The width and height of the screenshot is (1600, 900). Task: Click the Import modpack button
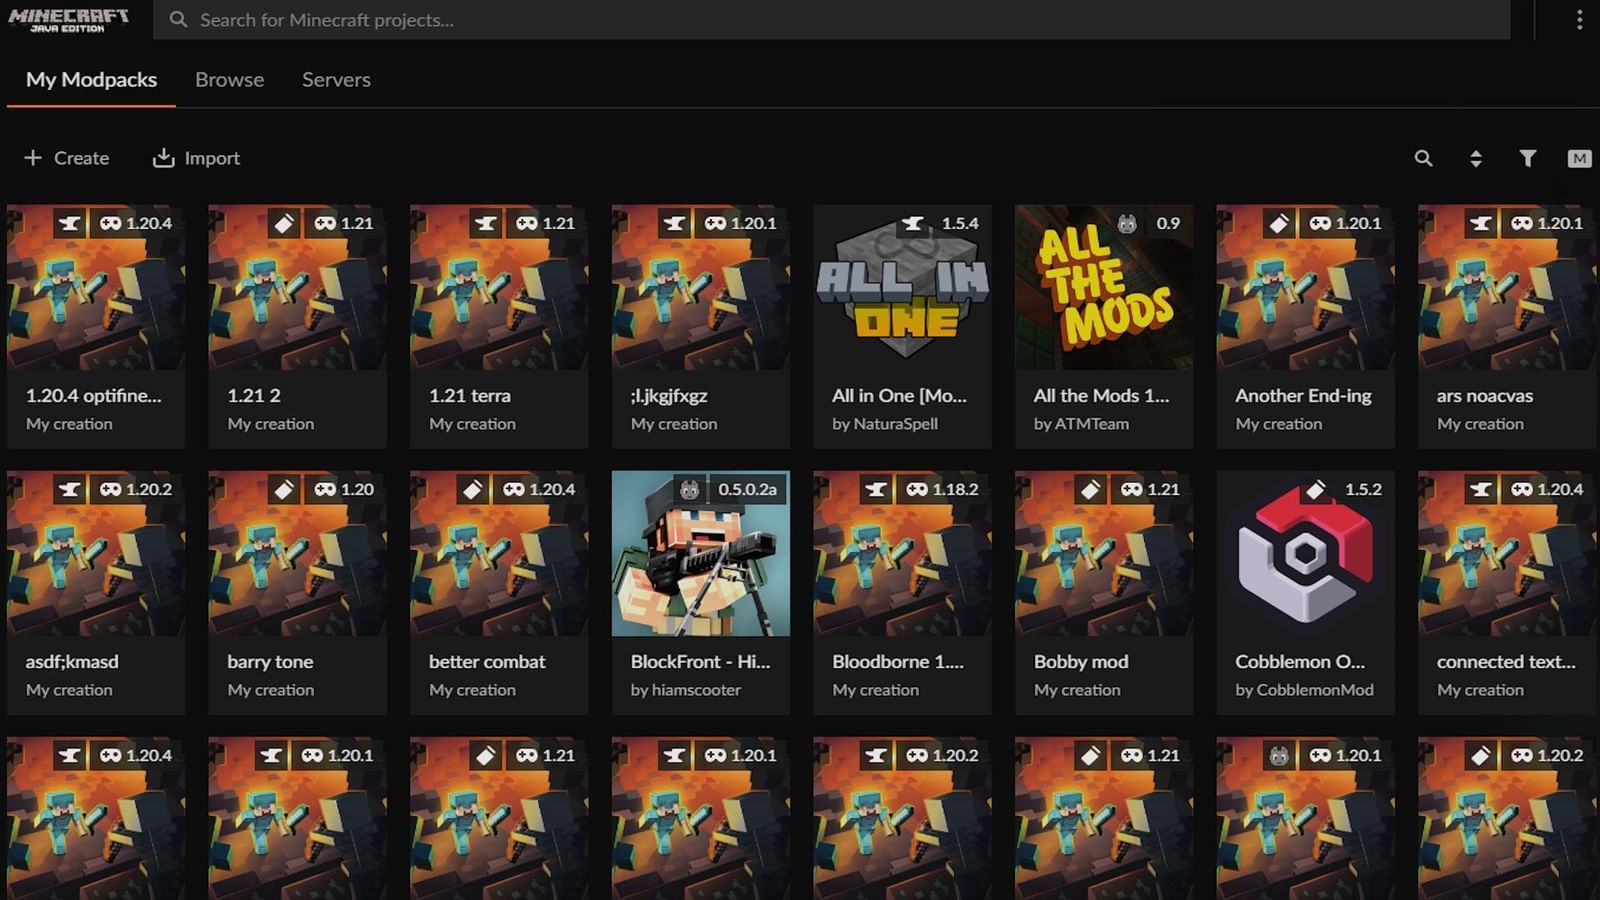click(196, 158)
